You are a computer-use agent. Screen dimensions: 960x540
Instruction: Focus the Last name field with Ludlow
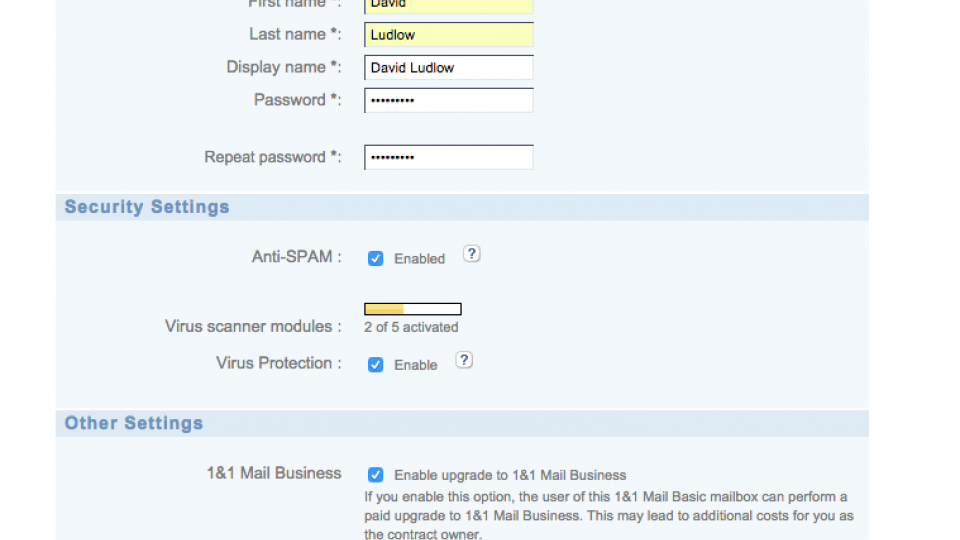coord(449,35)
